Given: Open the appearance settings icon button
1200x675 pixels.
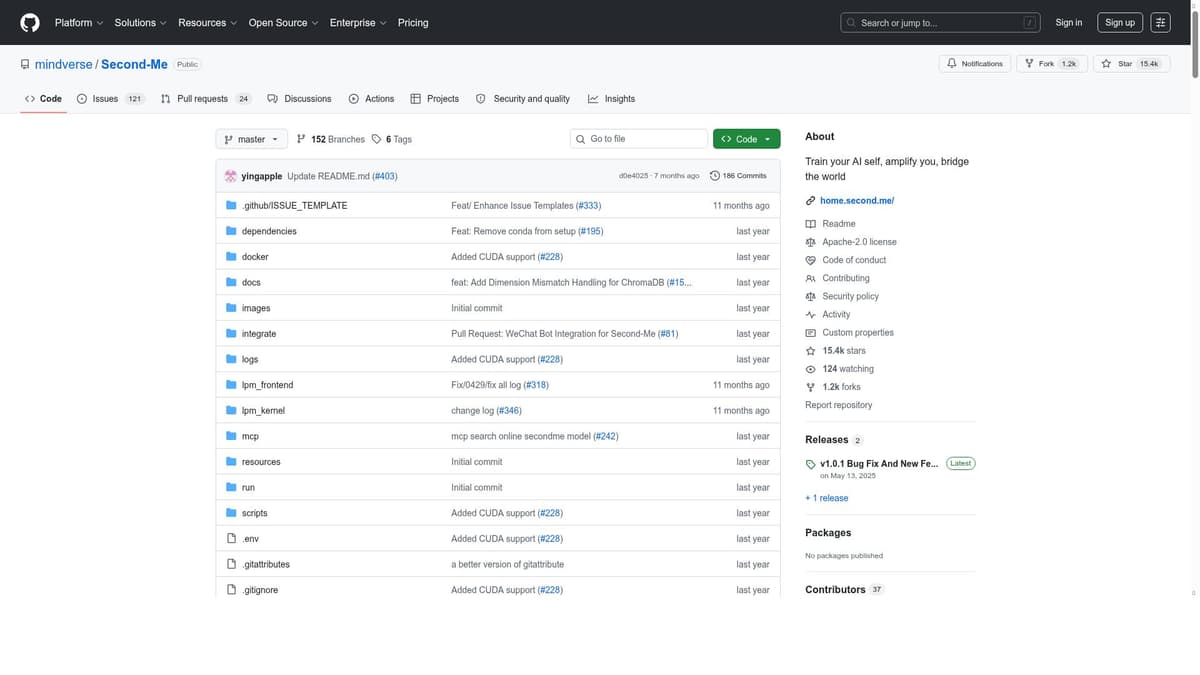Looking at the screenshot, I should click(1160, 22).
